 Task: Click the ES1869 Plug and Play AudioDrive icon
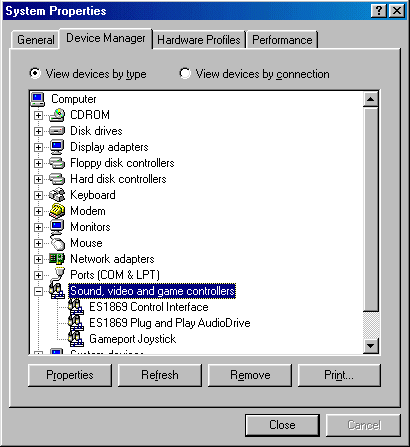76,322
